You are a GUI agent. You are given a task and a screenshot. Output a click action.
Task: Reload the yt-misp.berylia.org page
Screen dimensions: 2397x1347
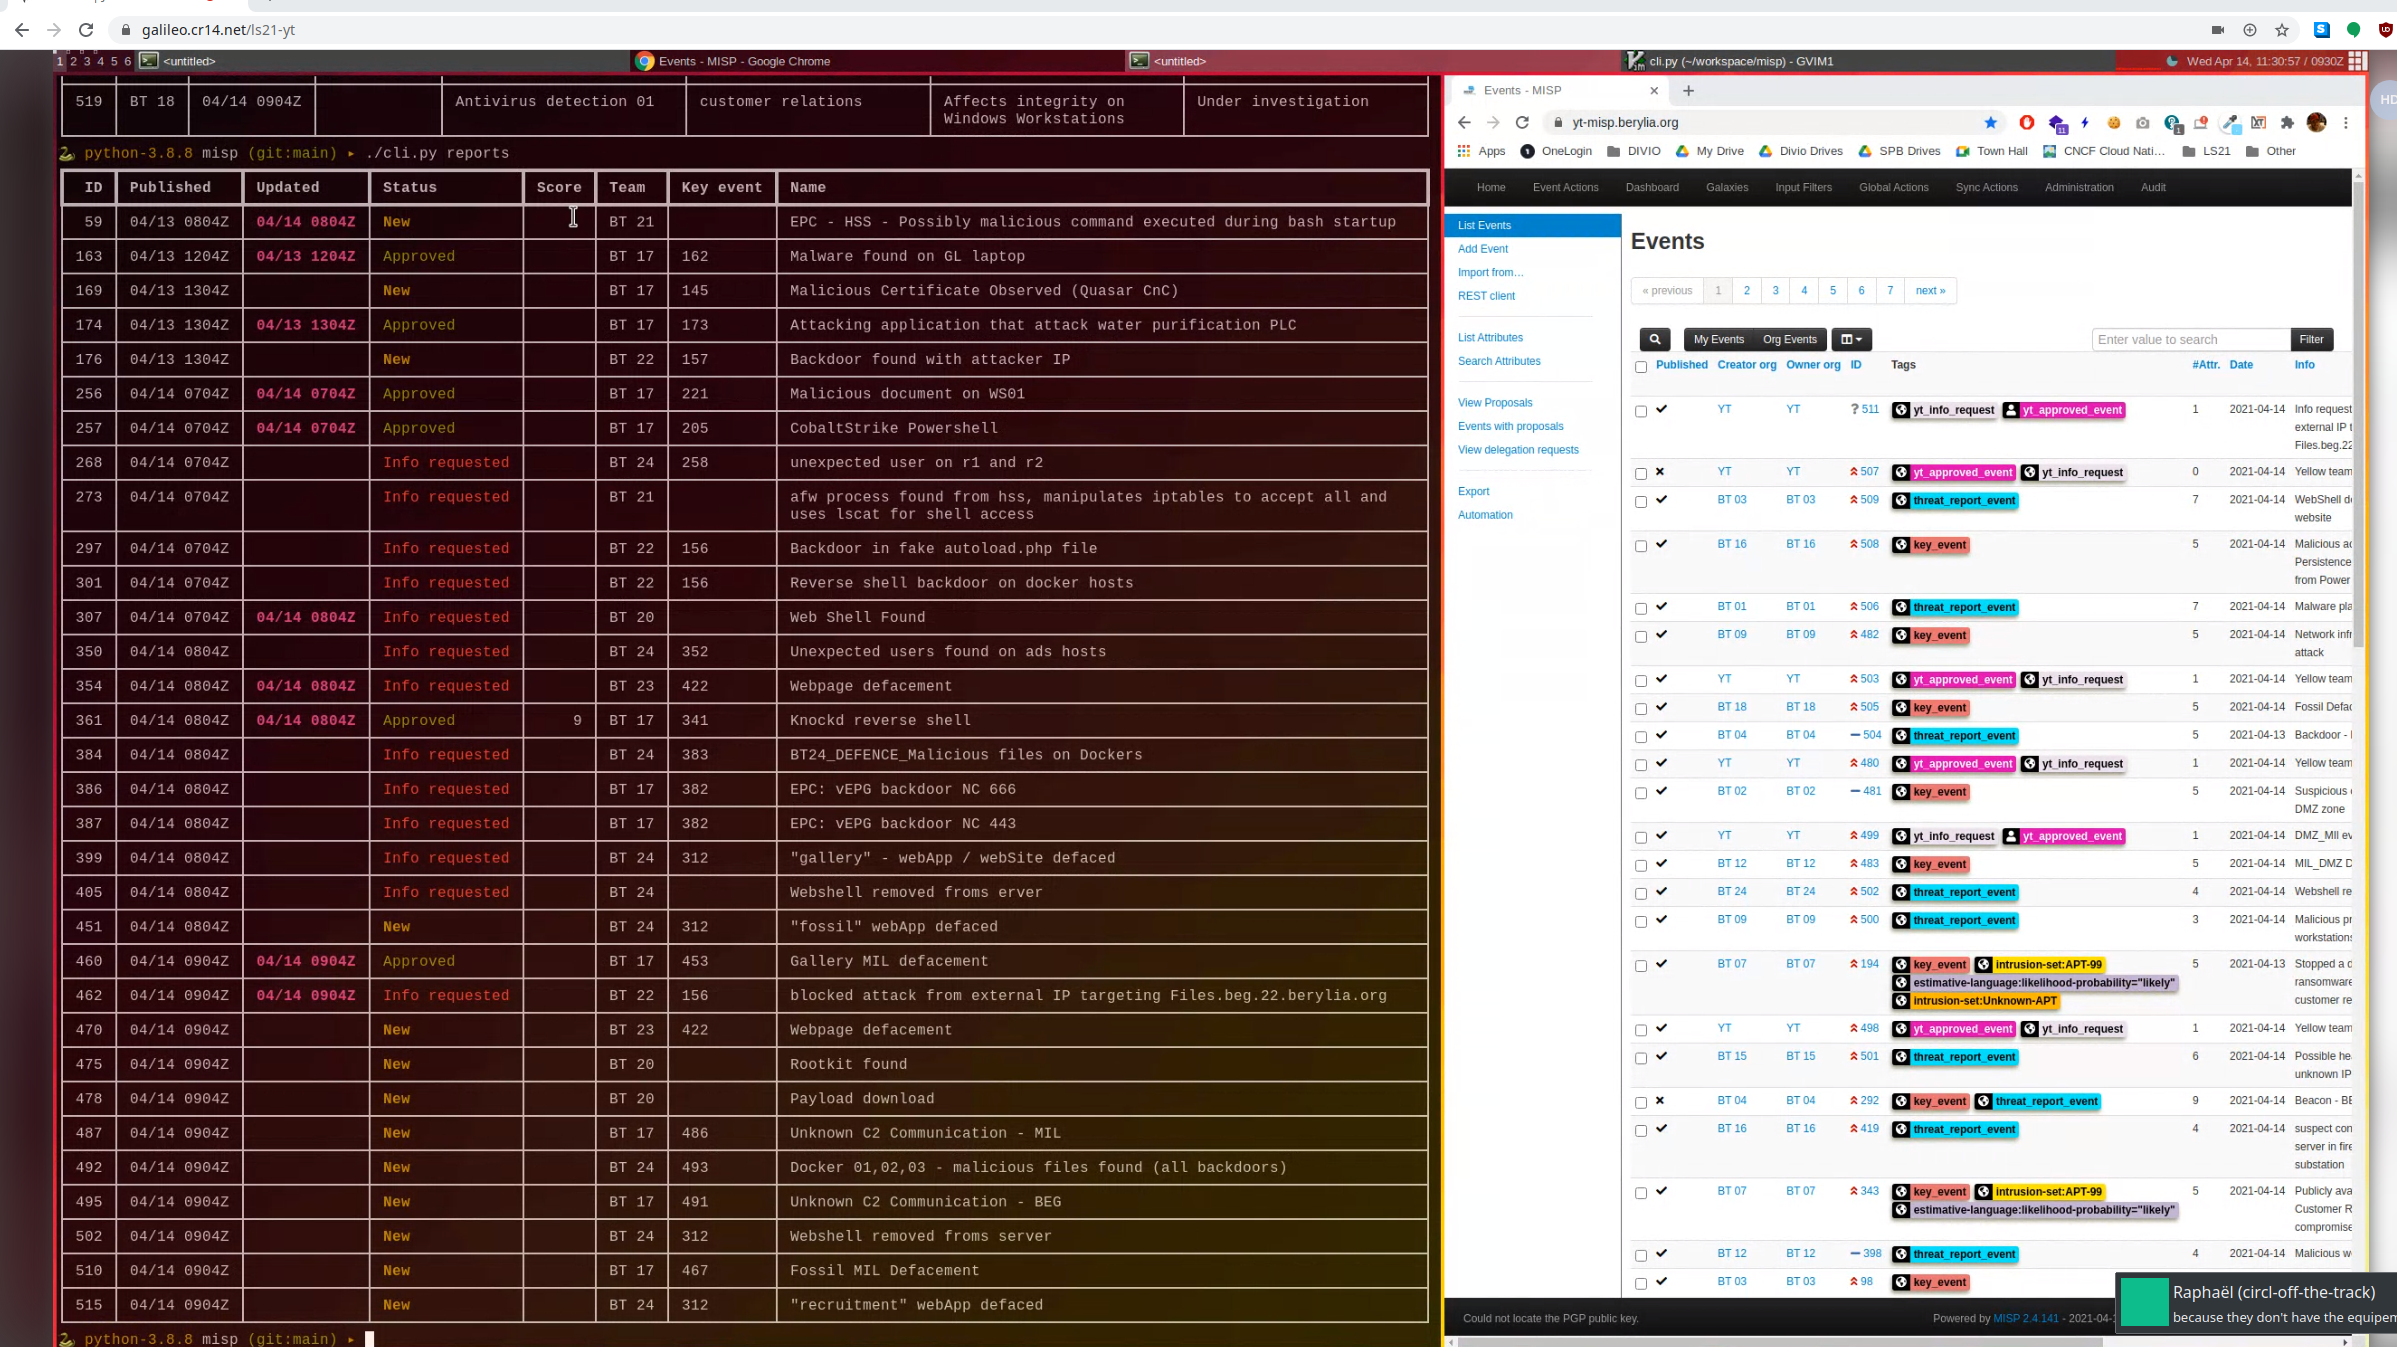(1522, 123)
